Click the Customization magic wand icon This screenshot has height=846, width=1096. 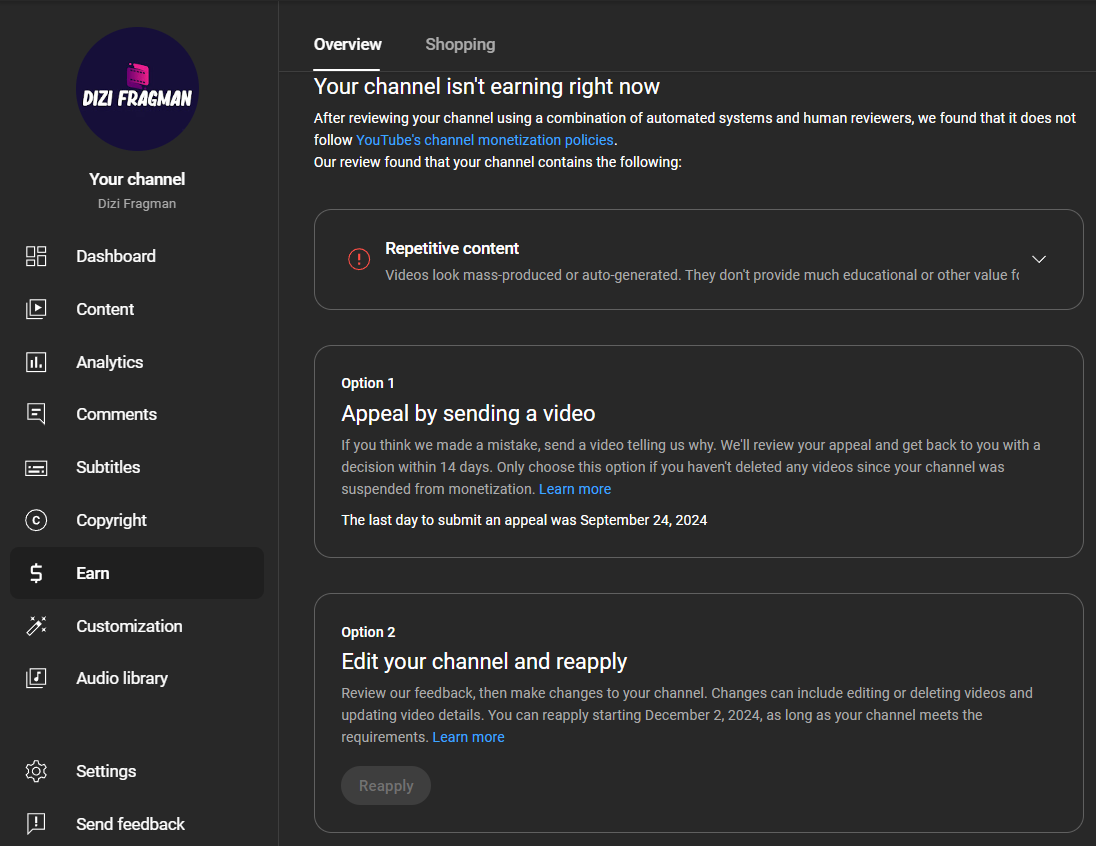point(36,626)
